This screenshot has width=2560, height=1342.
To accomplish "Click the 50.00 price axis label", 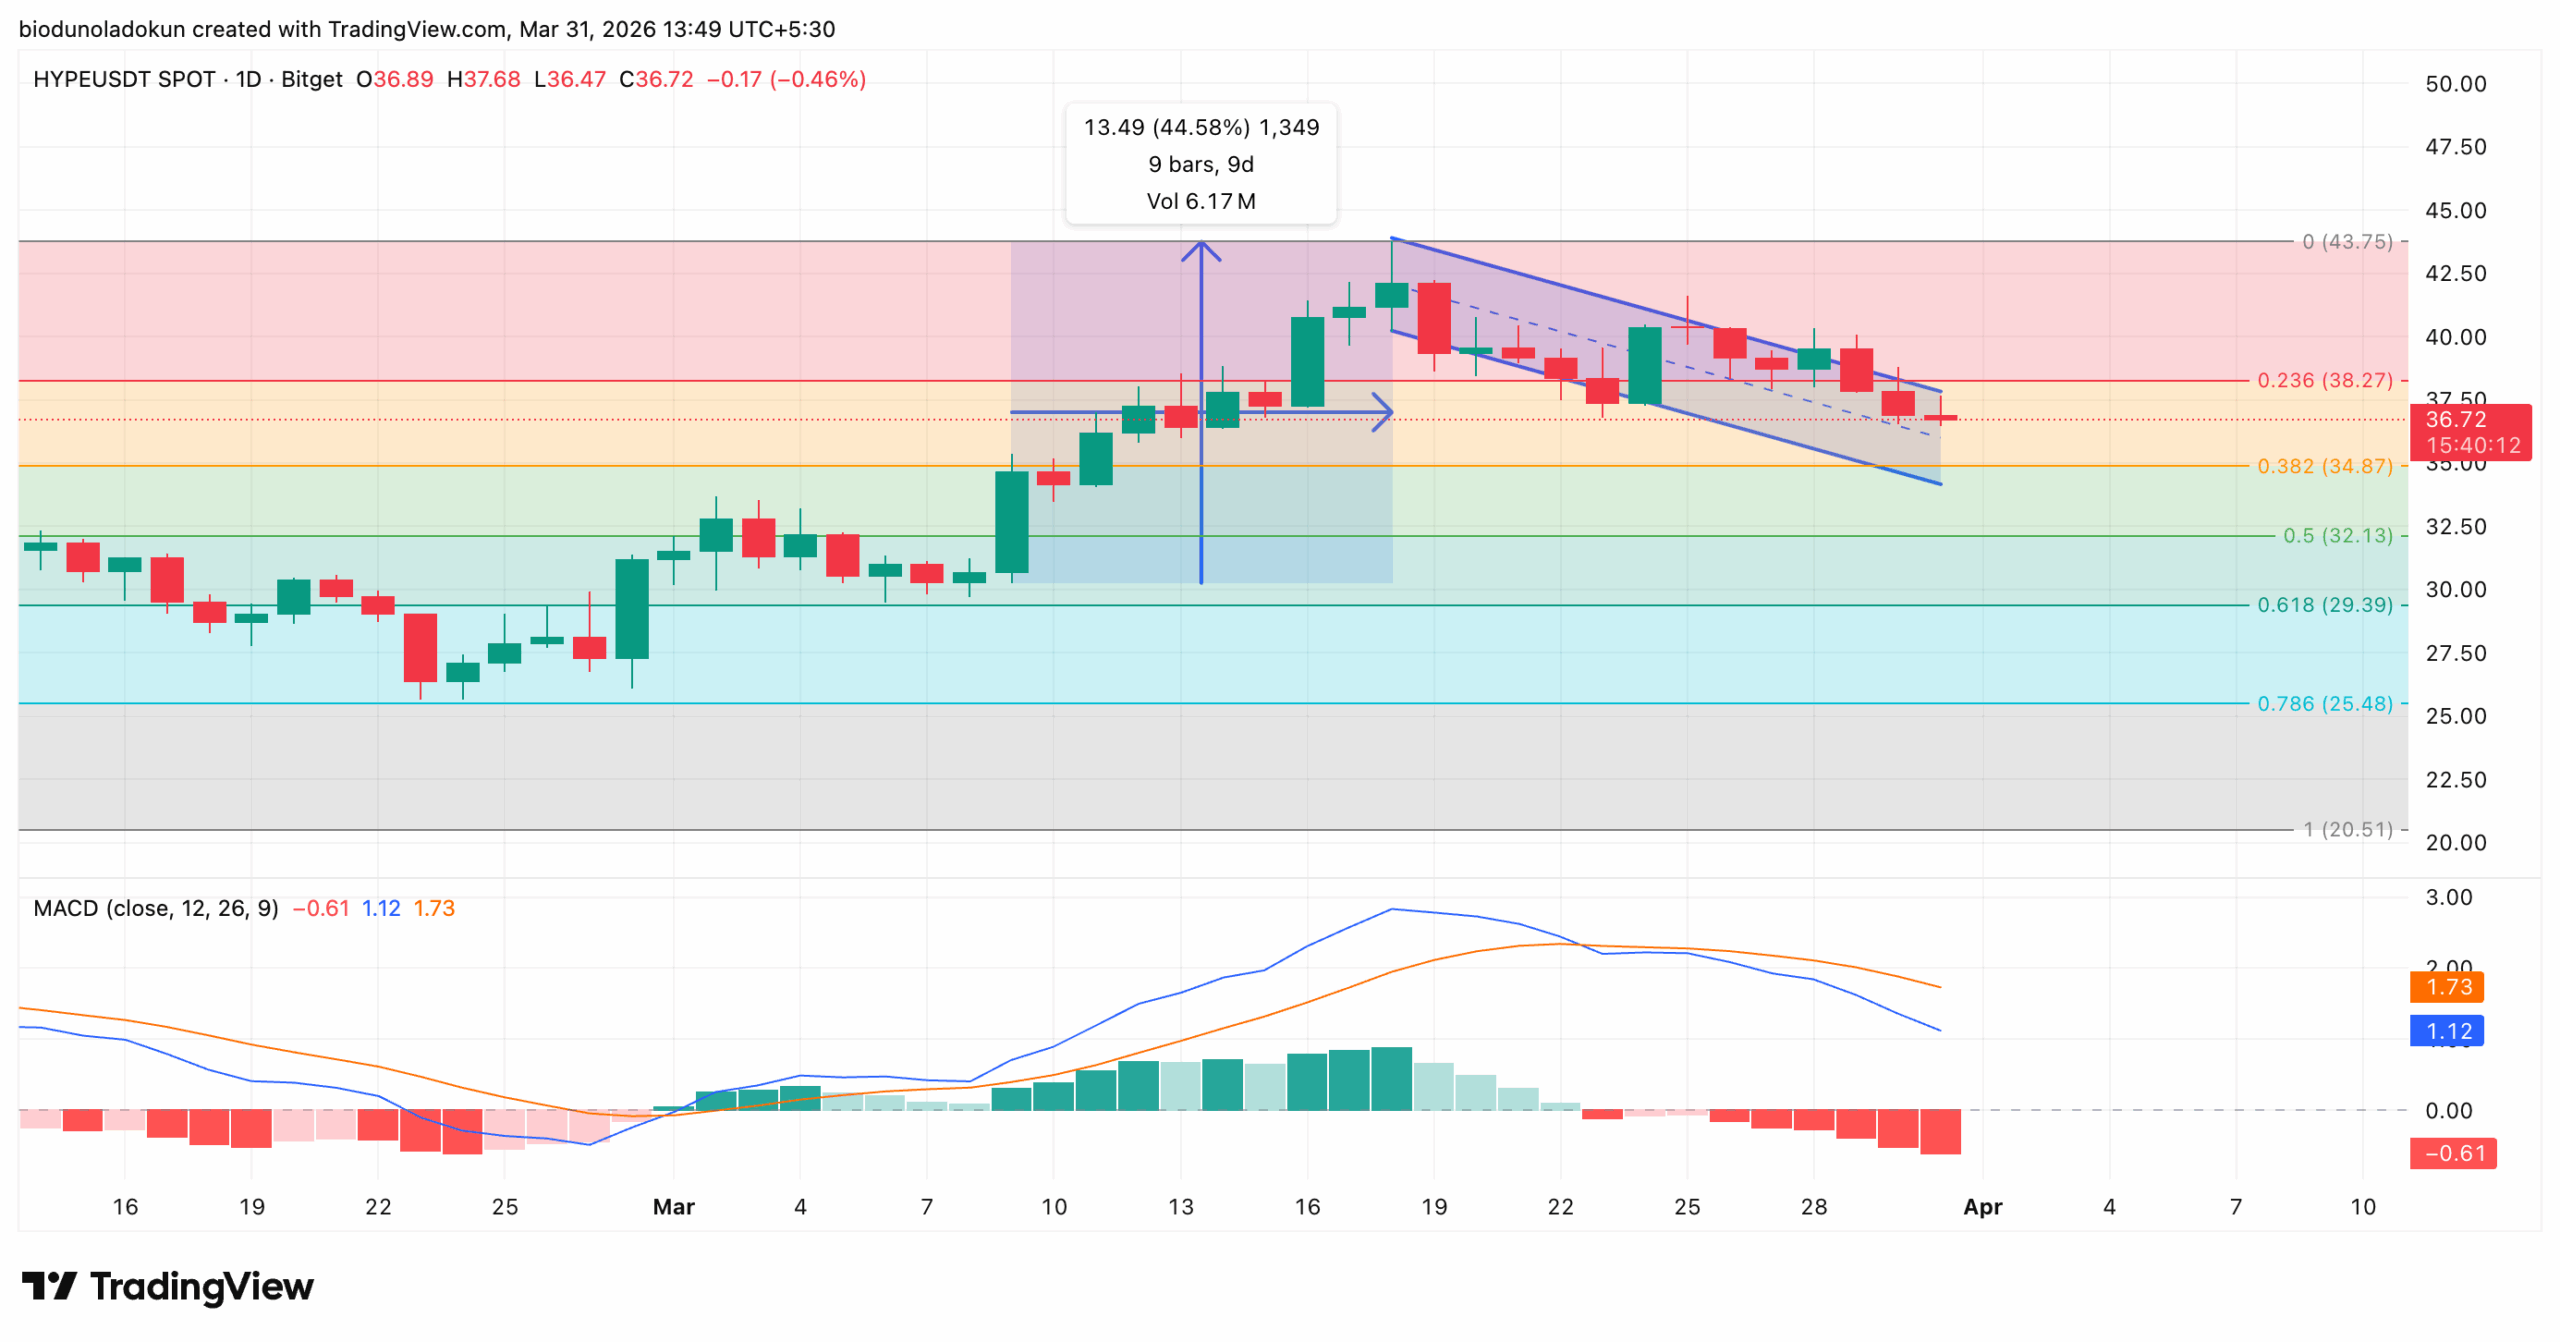I will [x=2455, y=84].
